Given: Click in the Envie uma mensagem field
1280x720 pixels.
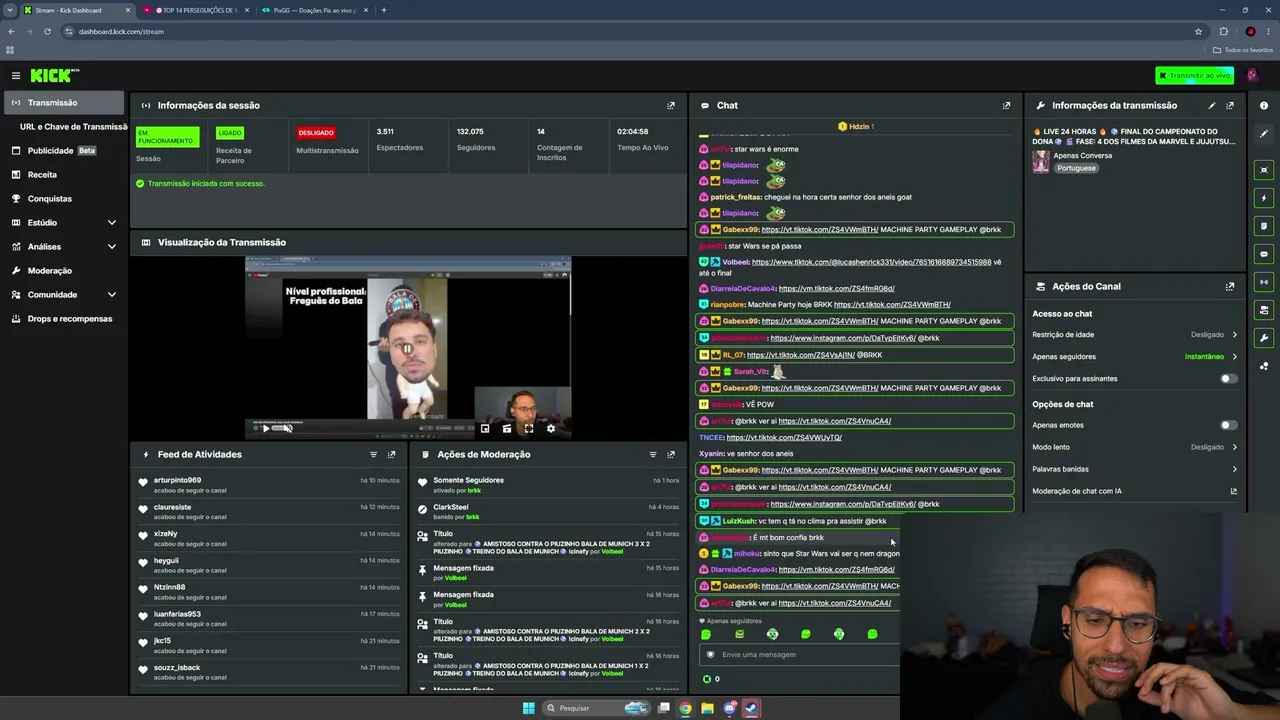Looking at the screenshot, I should pos(800,654).
